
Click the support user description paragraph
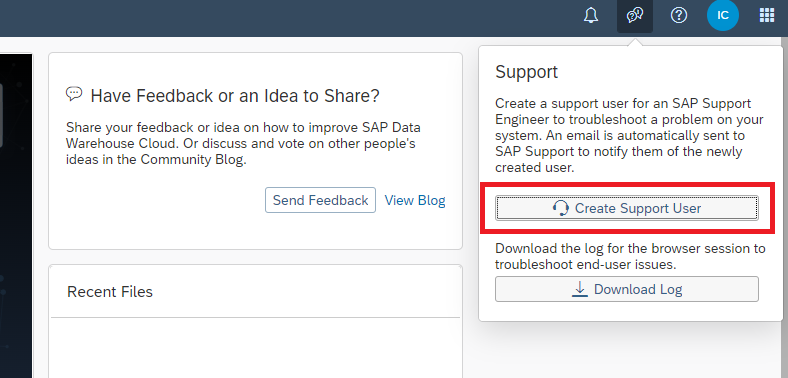click(x=629, y=136)
